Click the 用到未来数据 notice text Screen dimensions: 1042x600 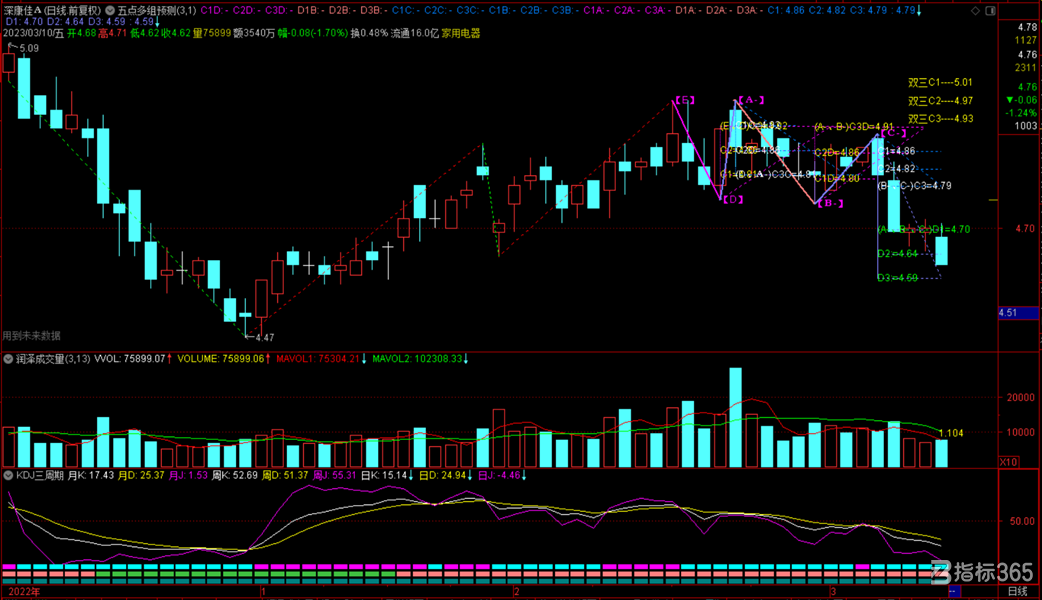[x=31, y=336]
